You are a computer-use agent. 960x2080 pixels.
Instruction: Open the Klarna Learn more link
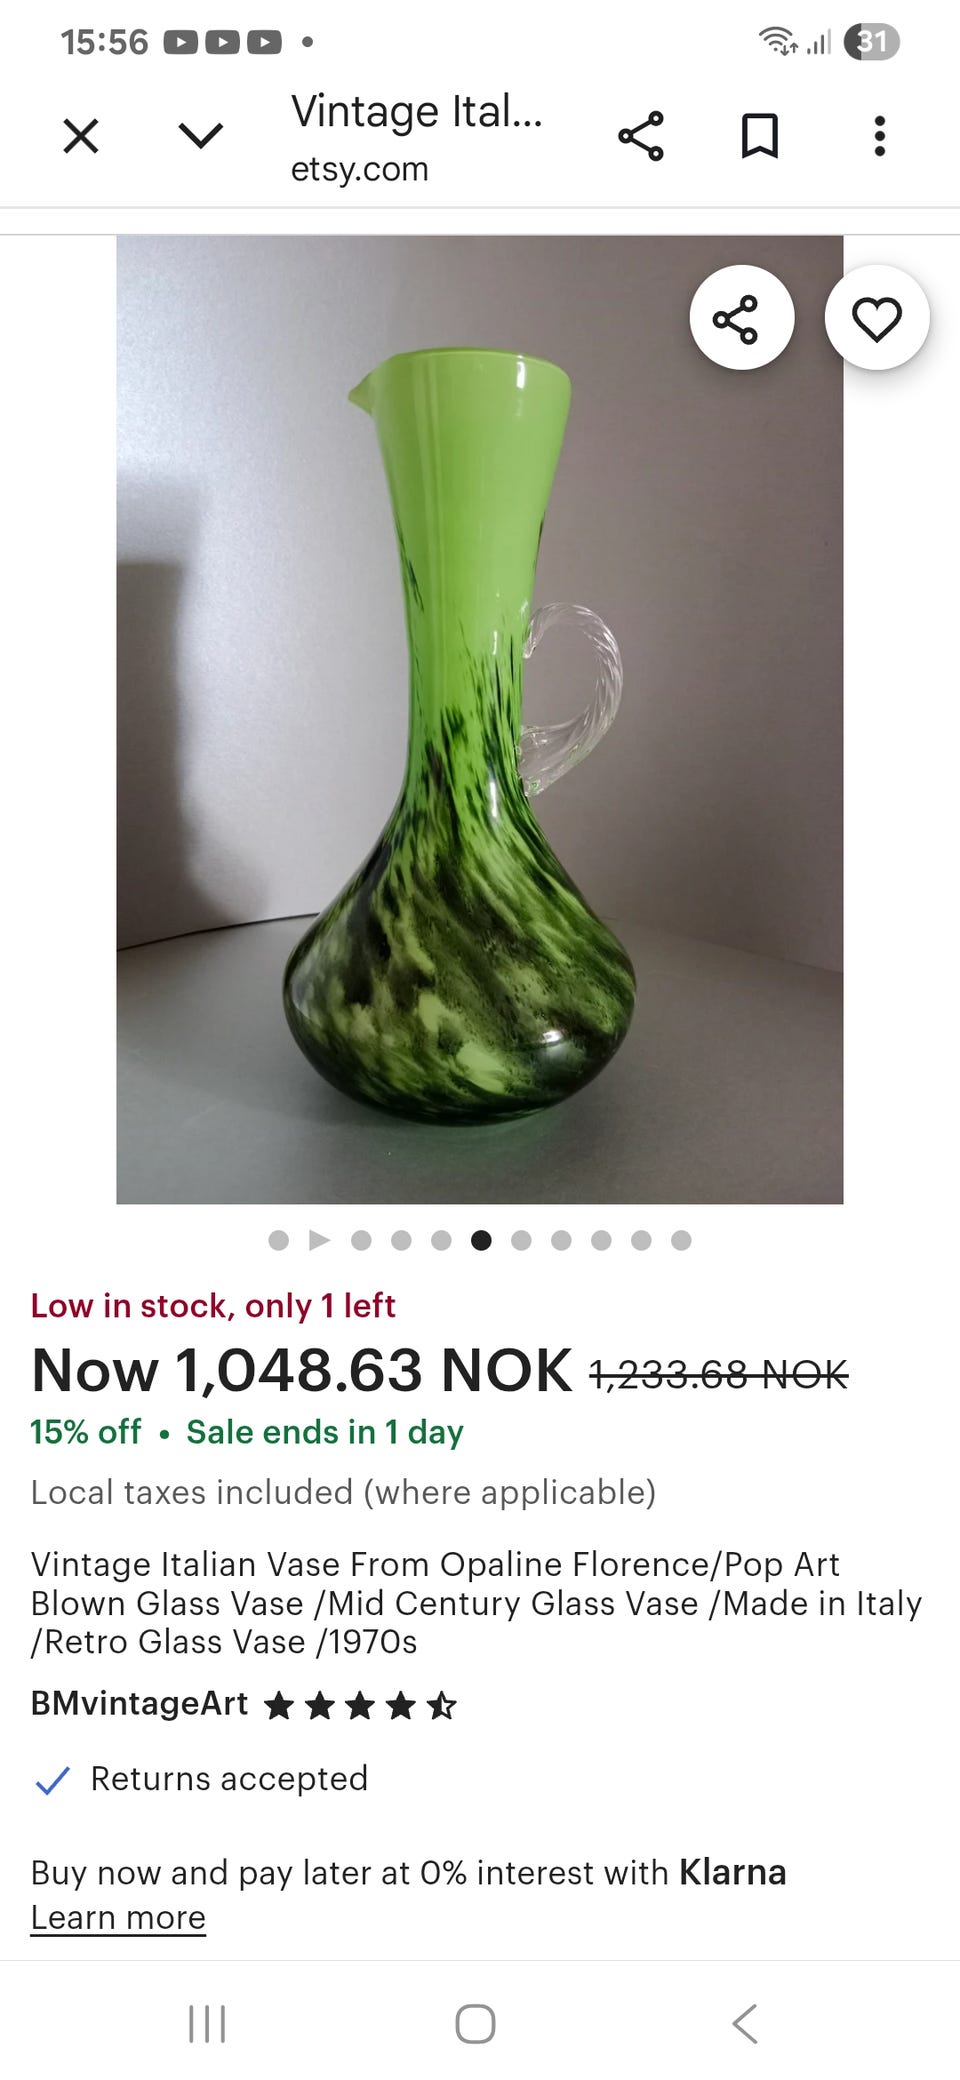pyautogui.click(x=118, y=1917)
